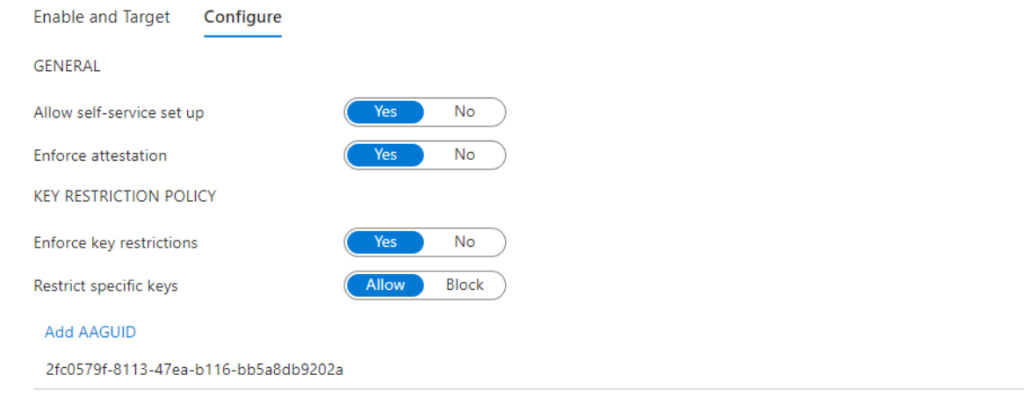Choose Yes for Enforce key restrictions
The height and width of the screenshot is (411, 1024).
pyautogui.click(x=385, y=242)
